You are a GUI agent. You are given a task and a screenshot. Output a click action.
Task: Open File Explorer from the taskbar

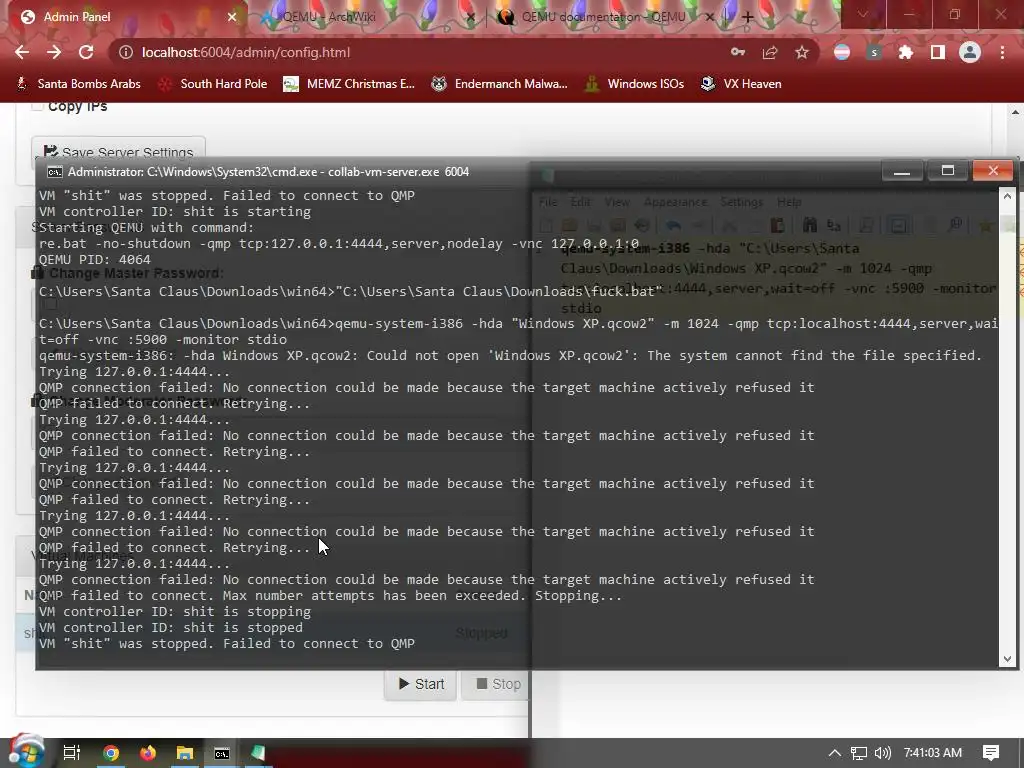coord(185,753)
